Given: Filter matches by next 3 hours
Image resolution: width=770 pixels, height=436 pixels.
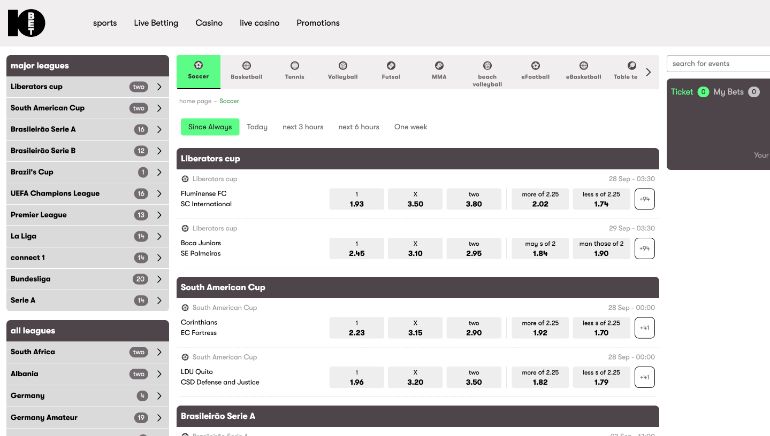Looking at the screenshot, I should [x=303, y=127].
